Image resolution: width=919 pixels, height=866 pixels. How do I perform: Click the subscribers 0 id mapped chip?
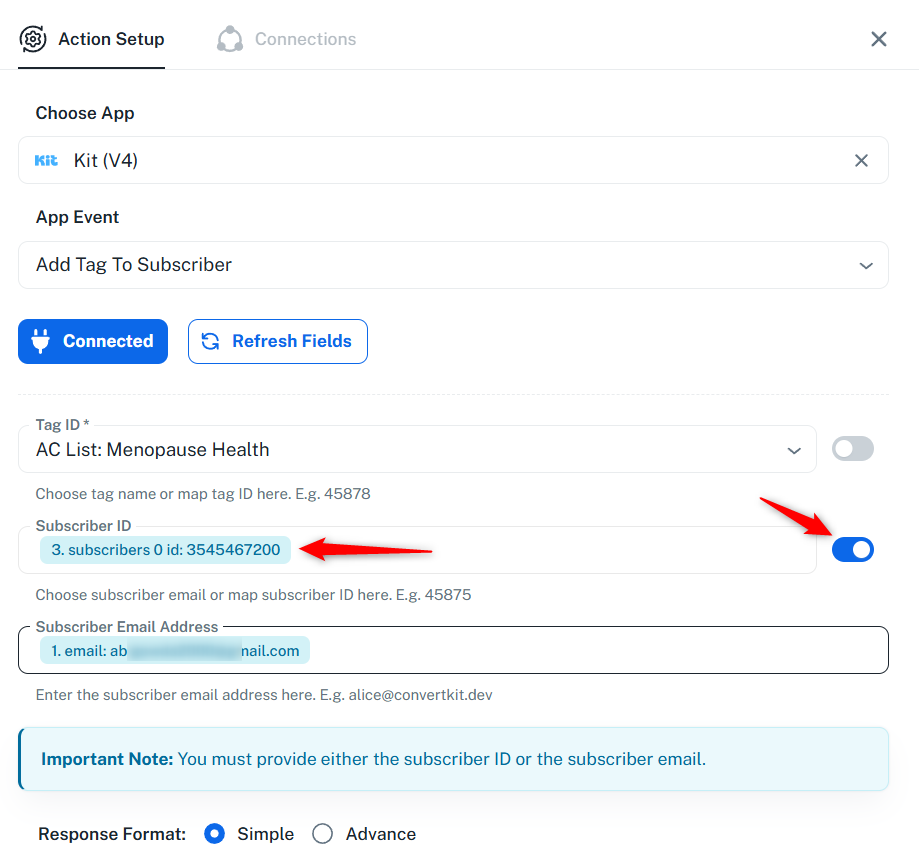point(165,550)
